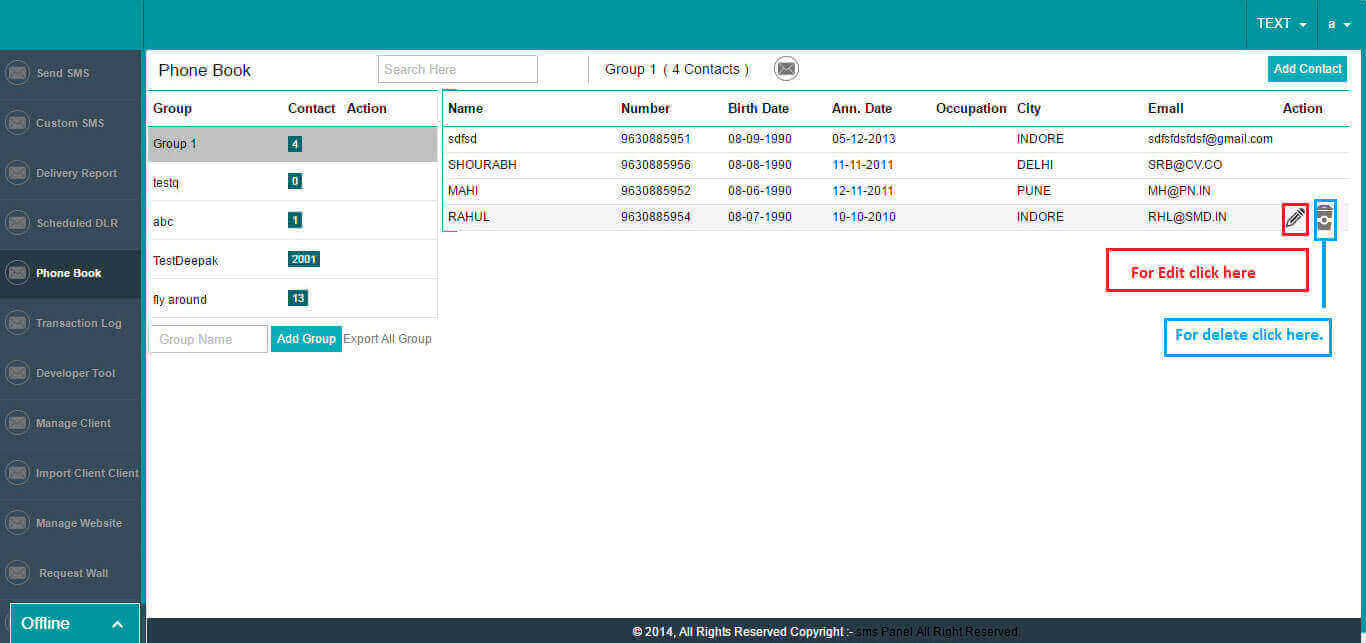Open the TEXT dropdown in top bar
1366x643 pixels.
tap(1281, 24)
